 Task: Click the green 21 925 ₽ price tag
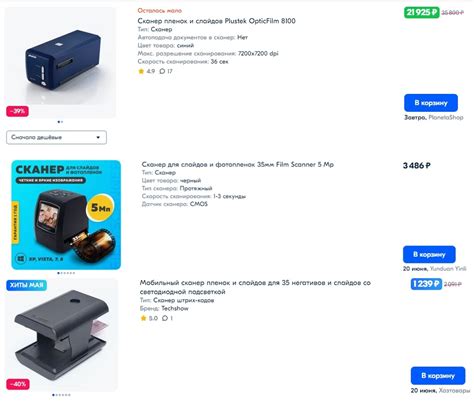(422, 12)
